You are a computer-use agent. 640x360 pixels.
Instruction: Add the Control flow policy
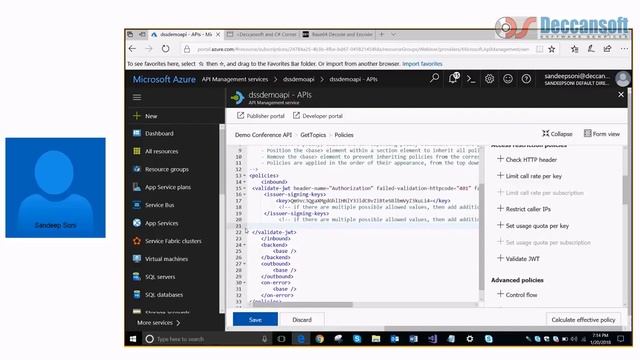point(517,294)
